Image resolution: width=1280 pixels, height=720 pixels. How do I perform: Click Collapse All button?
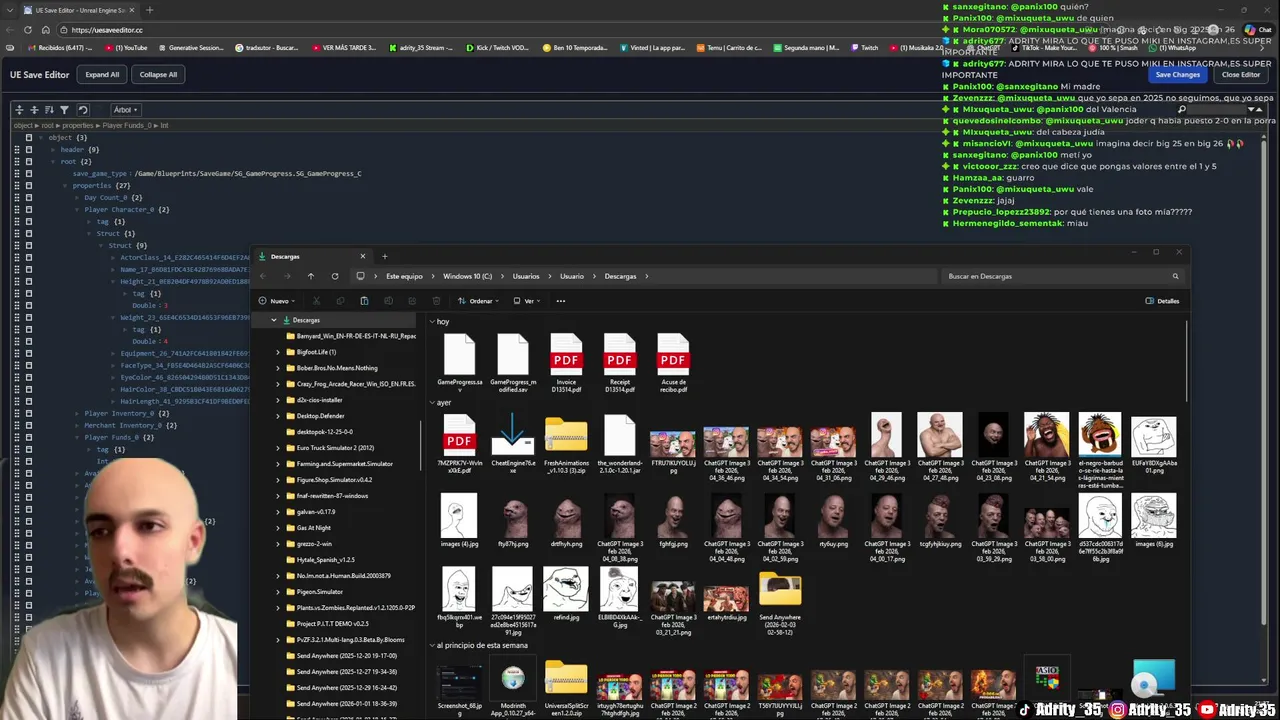tap(158, 74)
